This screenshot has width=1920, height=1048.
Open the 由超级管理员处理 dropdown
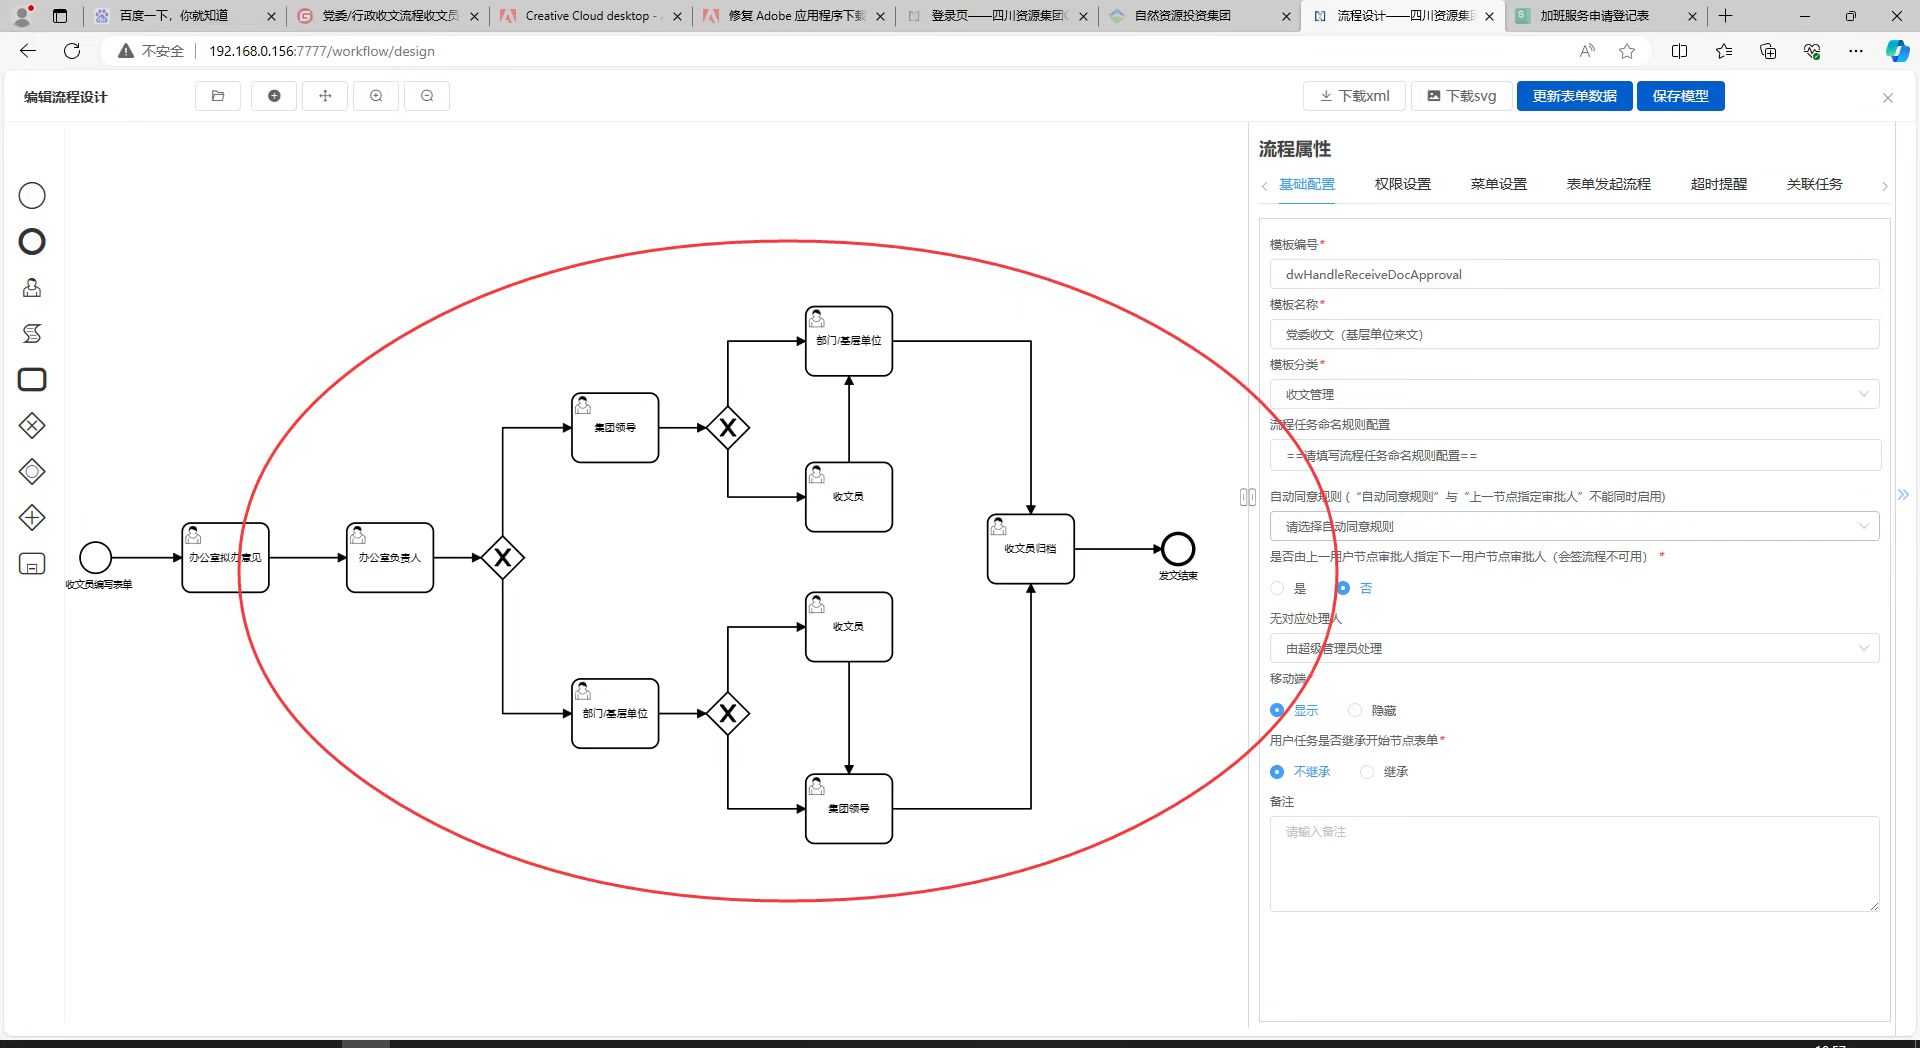click(1574, 648)
